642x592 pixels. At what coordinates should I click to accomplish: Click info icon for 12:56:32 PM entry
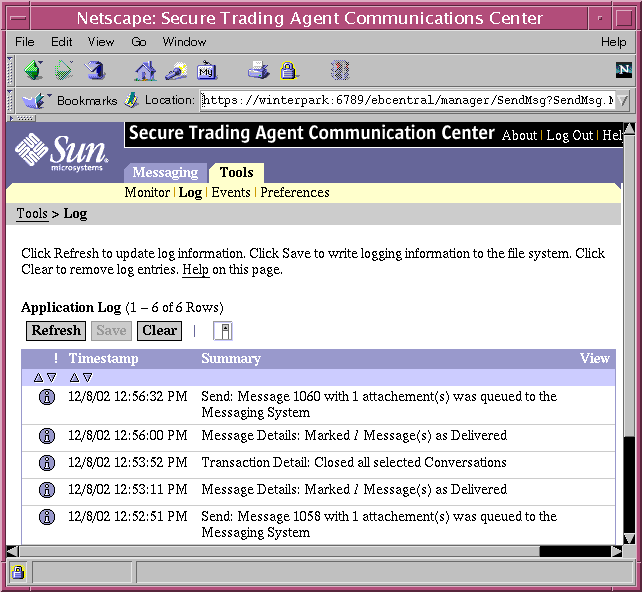point(47,397)
